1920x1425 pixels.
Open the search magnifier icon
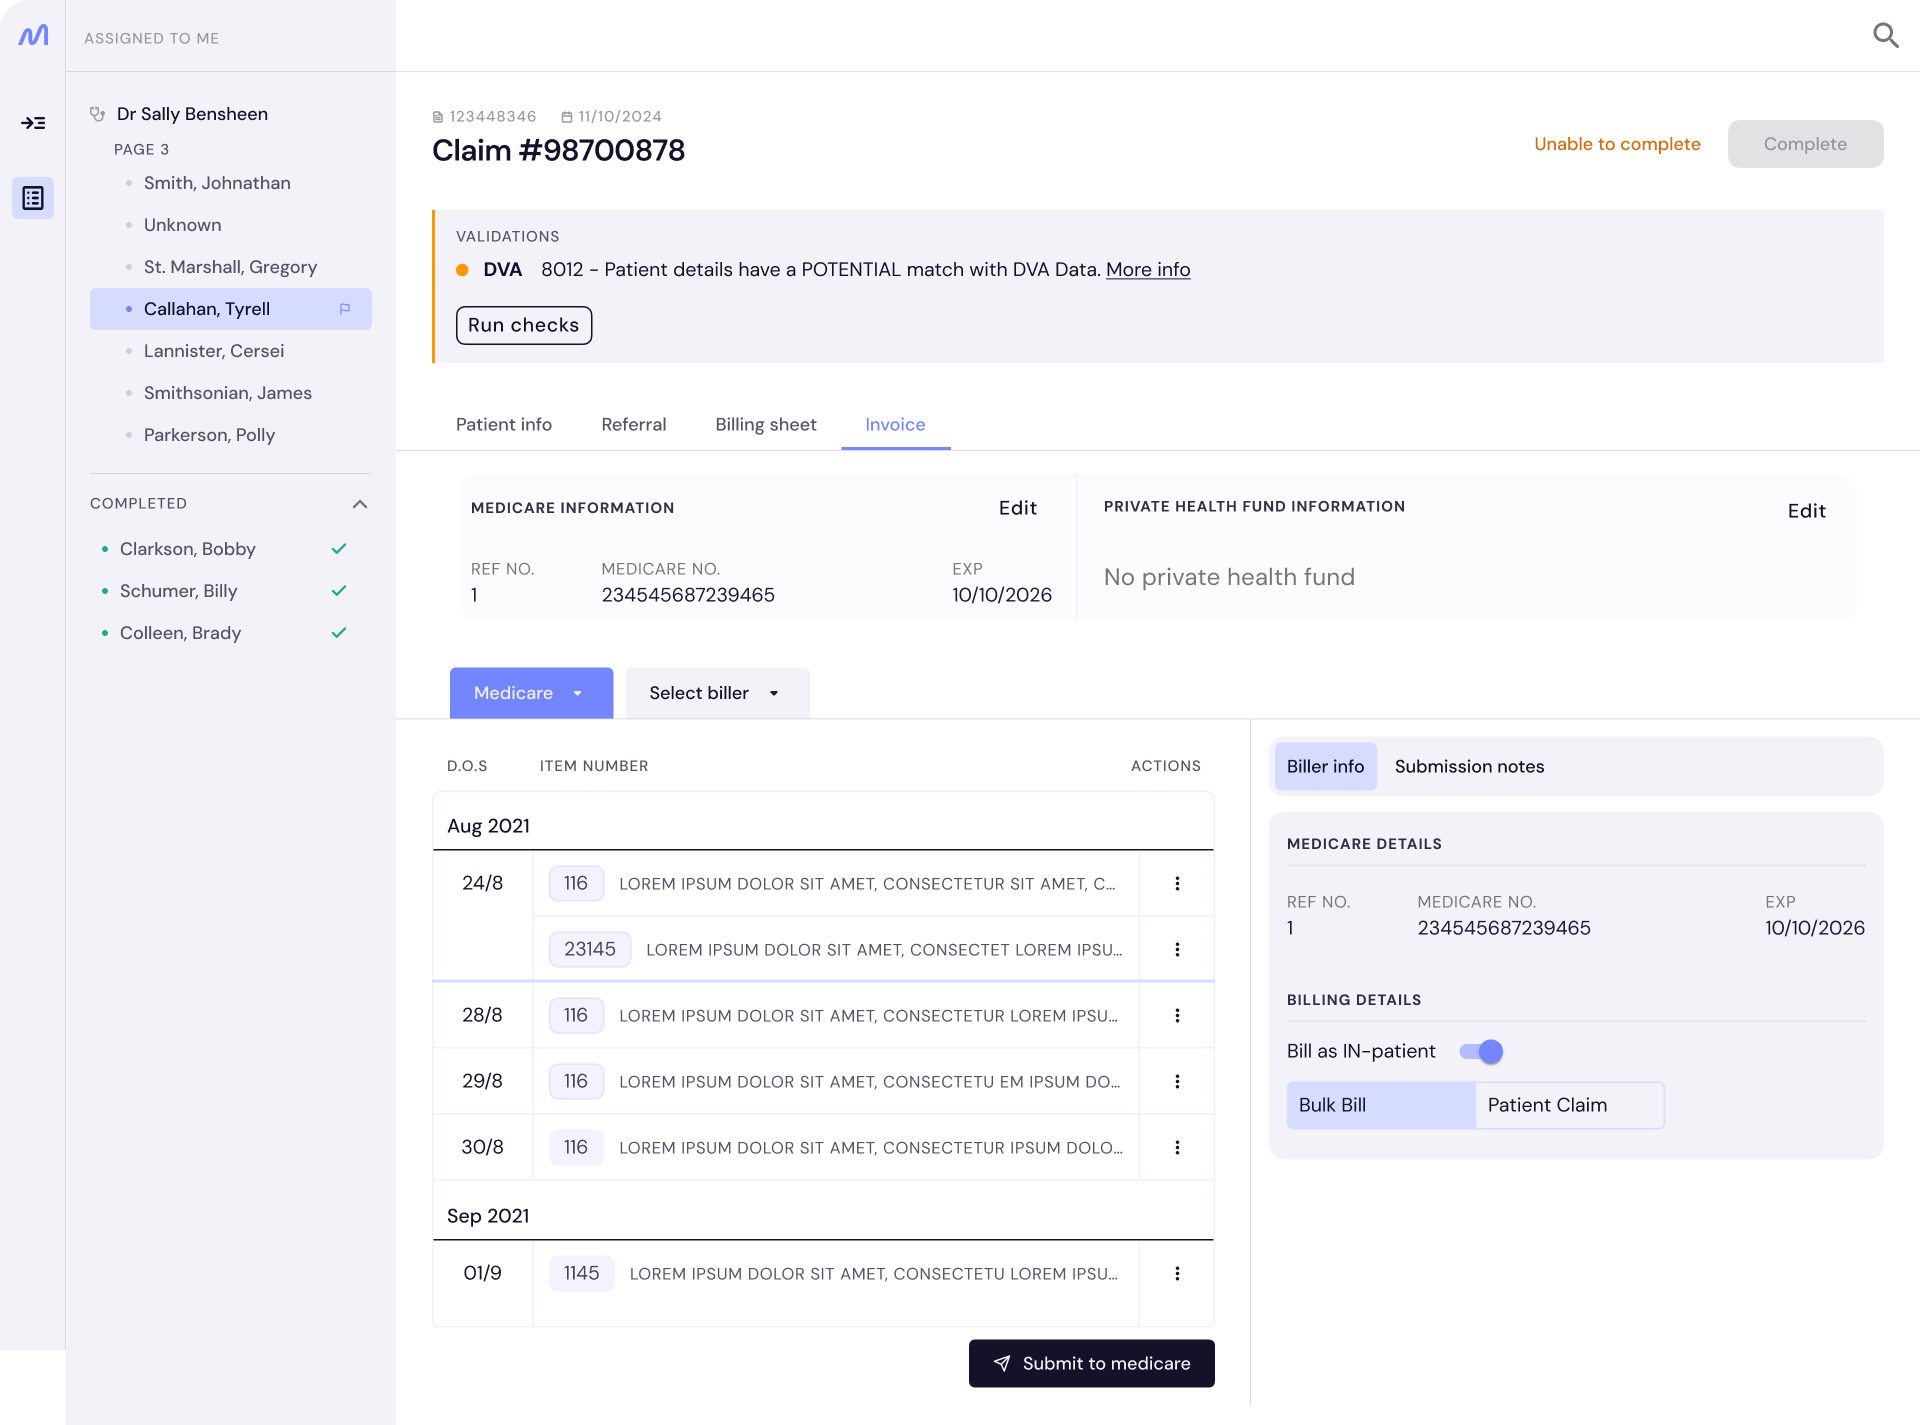tap(1885, 36)
